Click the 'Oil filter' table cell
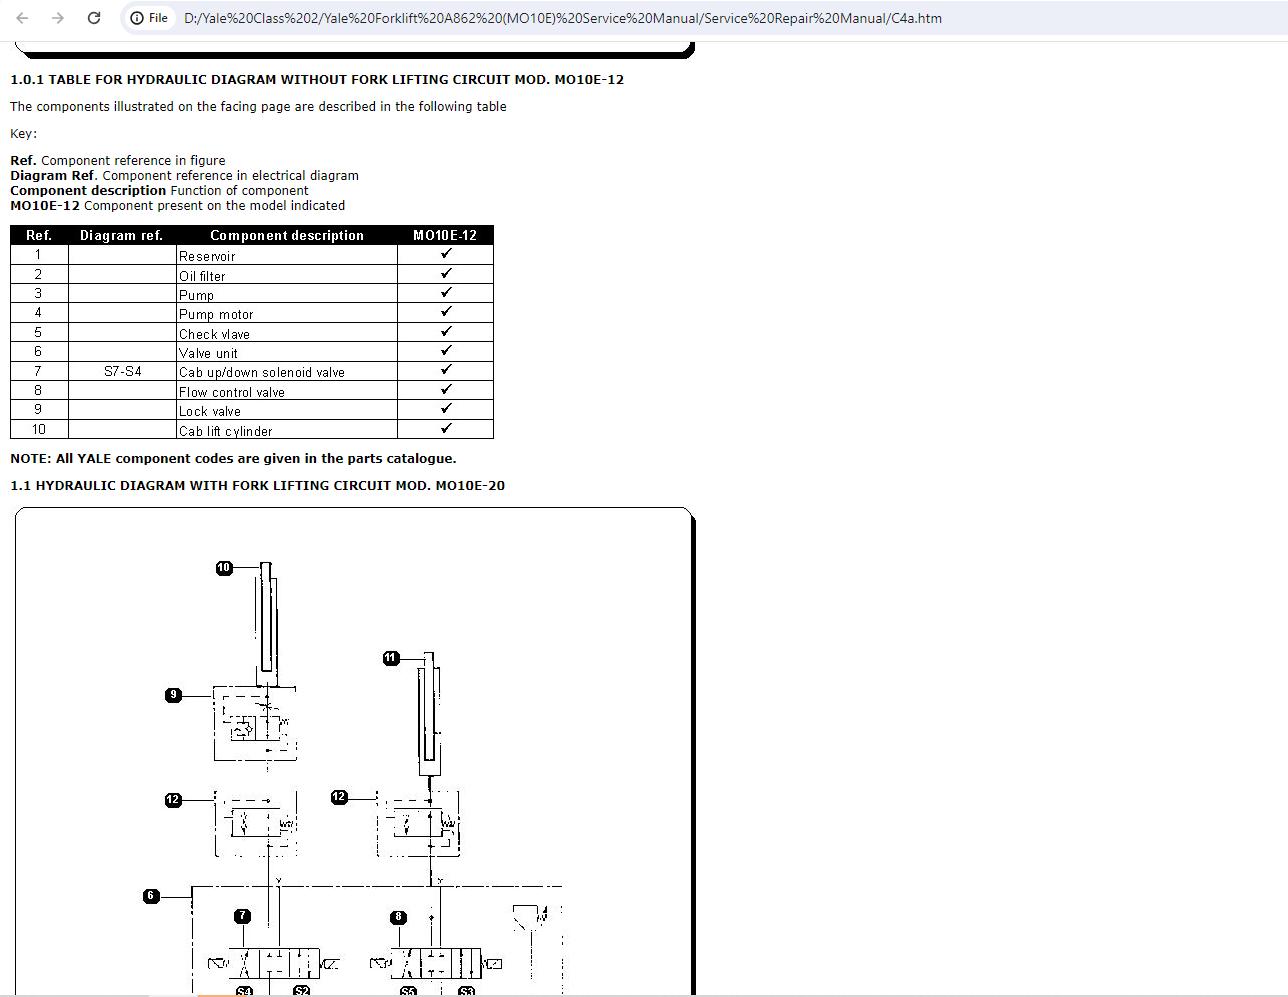1288x997 pixels. coord(287,275)
